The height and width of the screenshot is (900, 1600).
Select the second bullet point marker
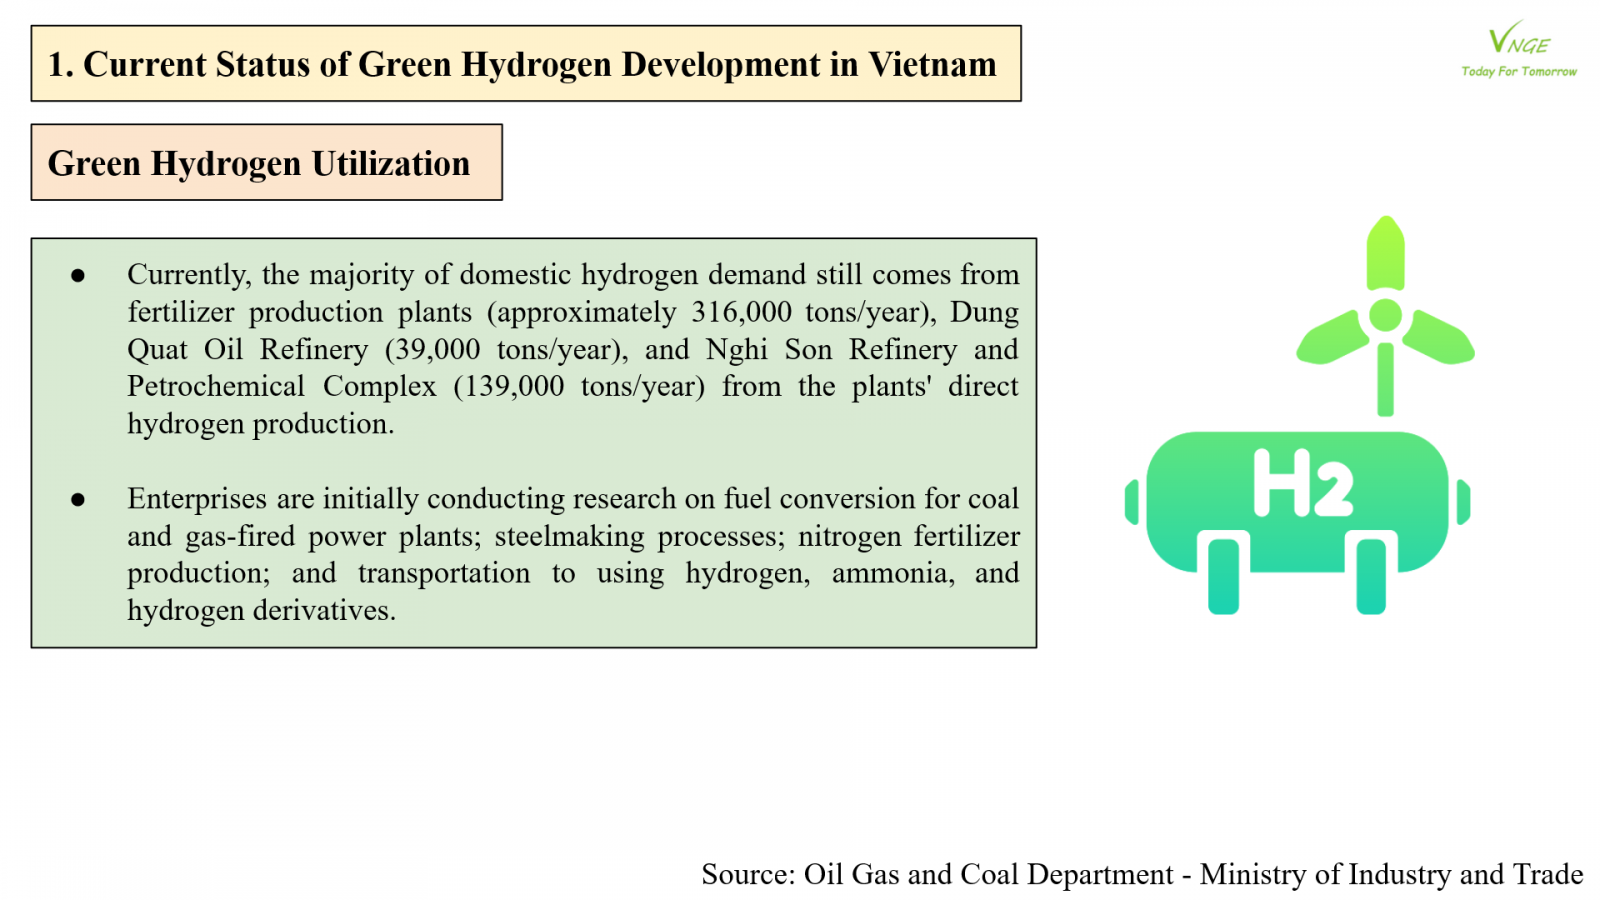[x=78, y=499]
